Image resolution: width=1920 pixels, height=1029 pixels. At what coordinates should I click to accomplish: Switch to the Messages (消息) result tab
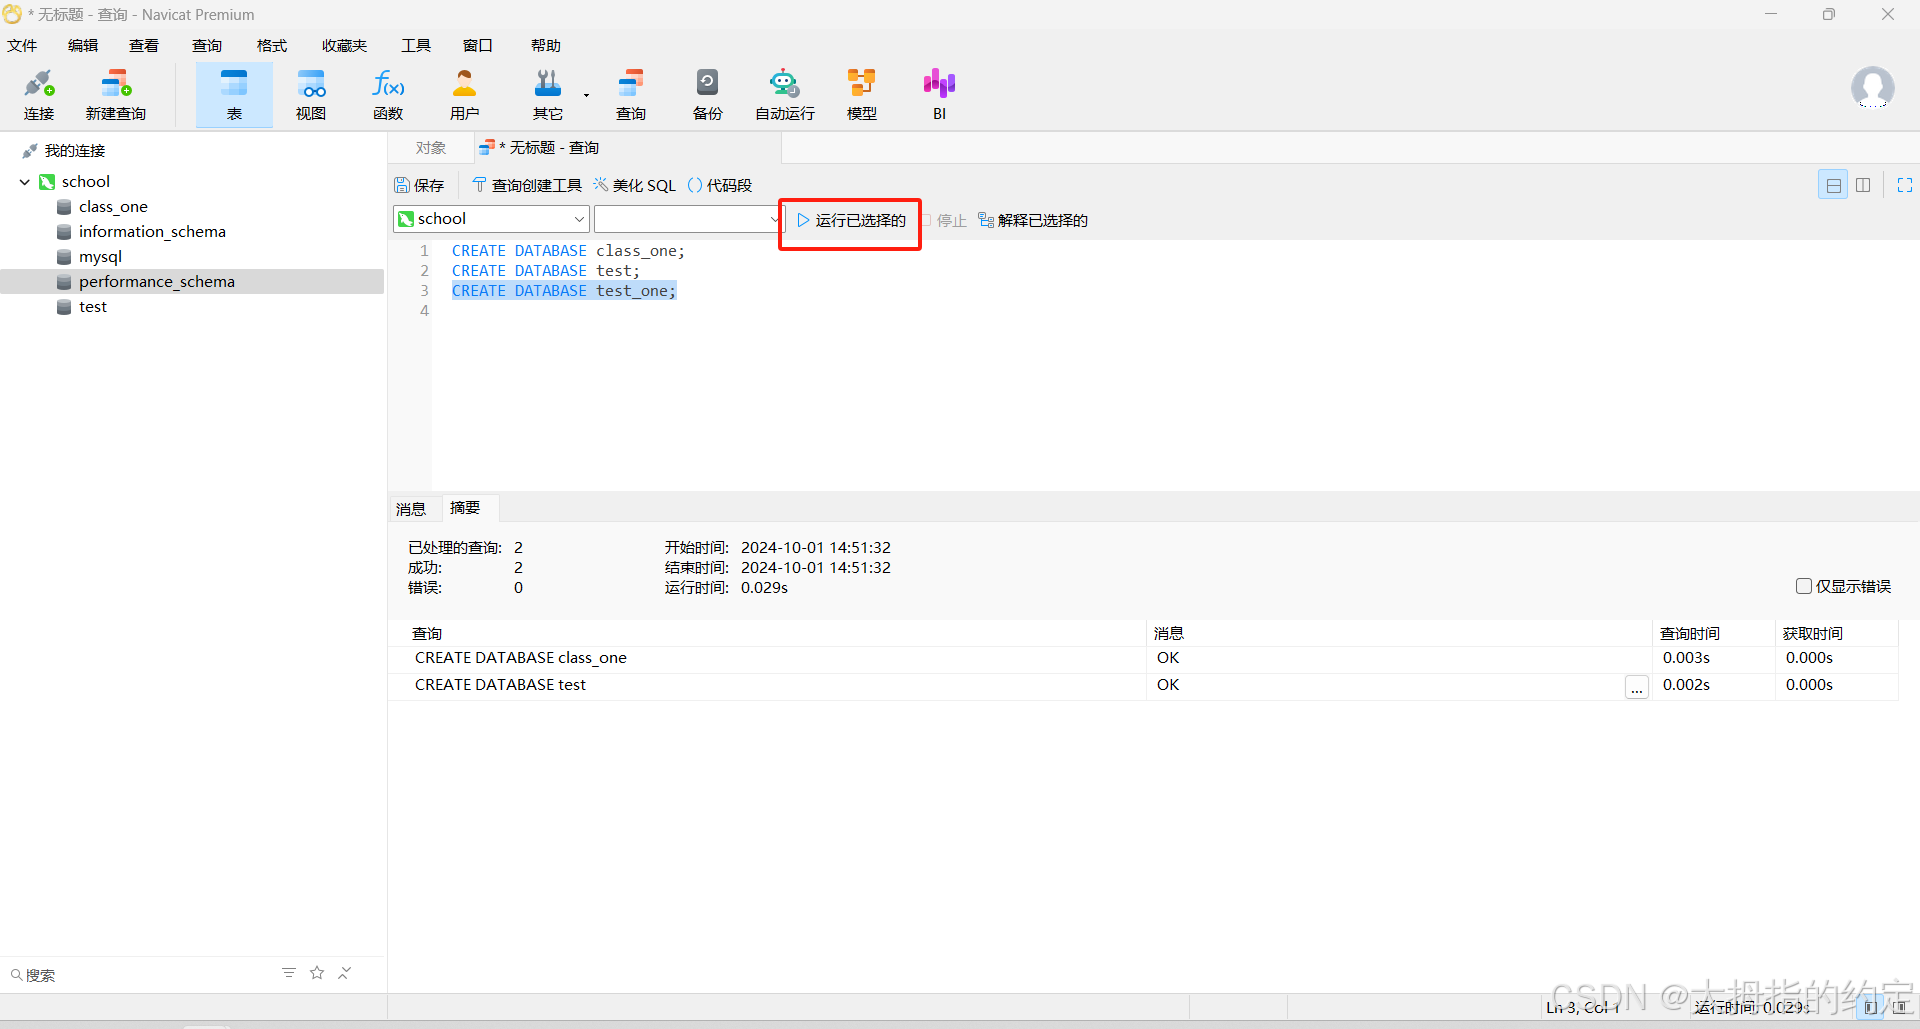pos(411,509)
